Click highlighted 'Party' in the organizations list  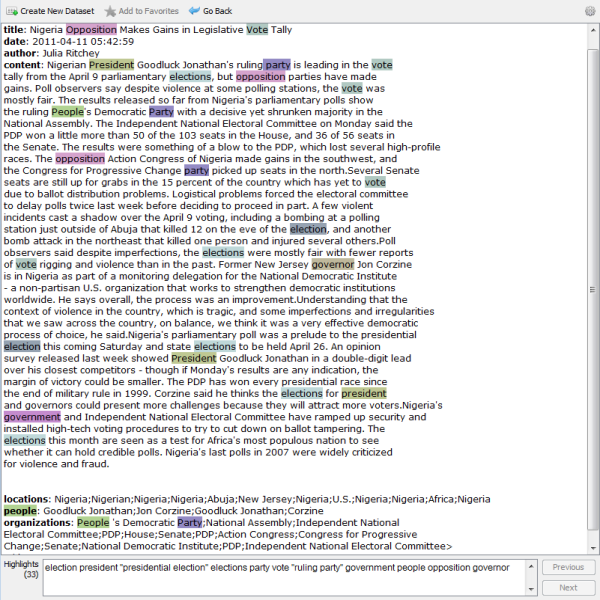point(190,523)
